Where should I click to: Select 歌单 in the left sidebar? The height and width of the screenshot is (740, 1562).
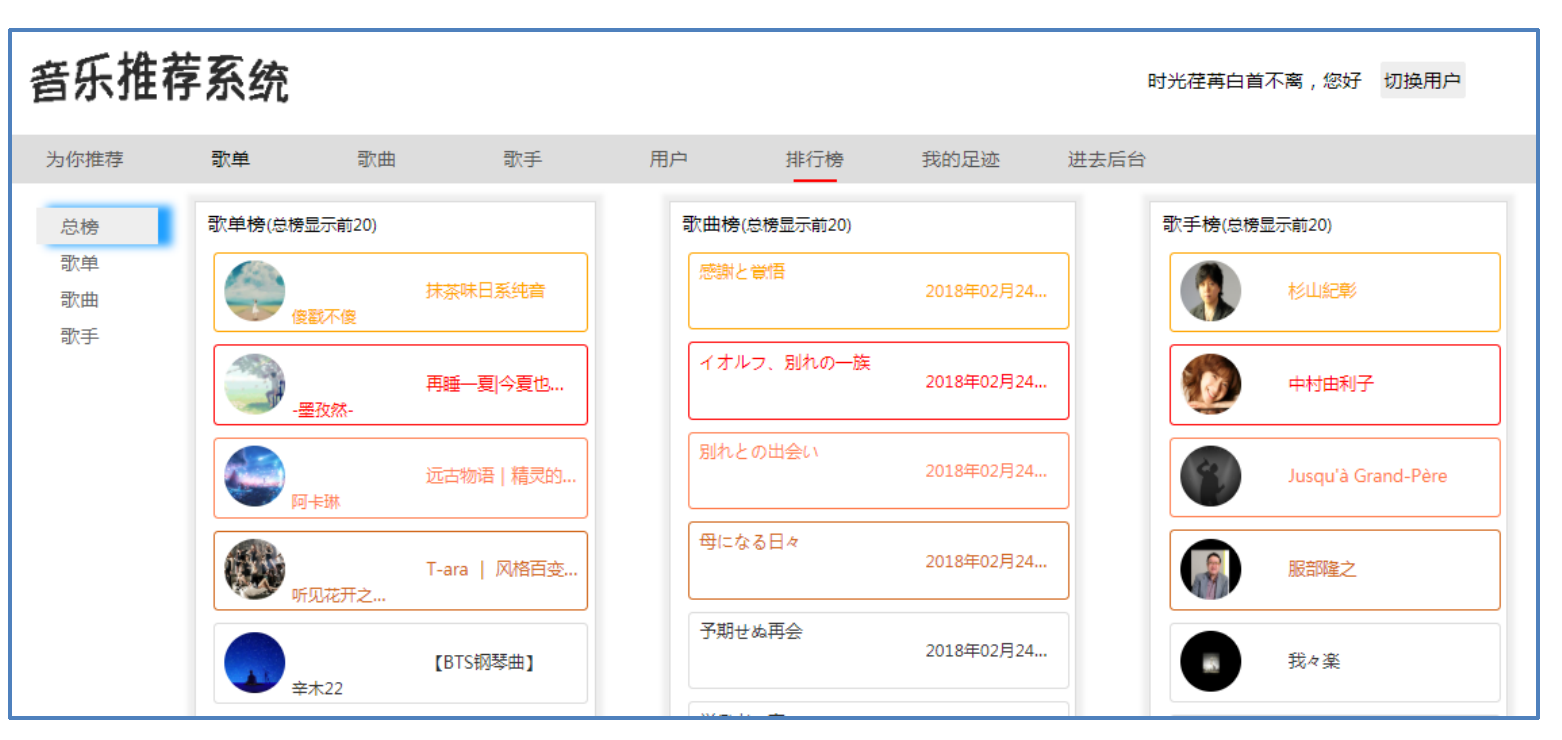tap(80, 264)
